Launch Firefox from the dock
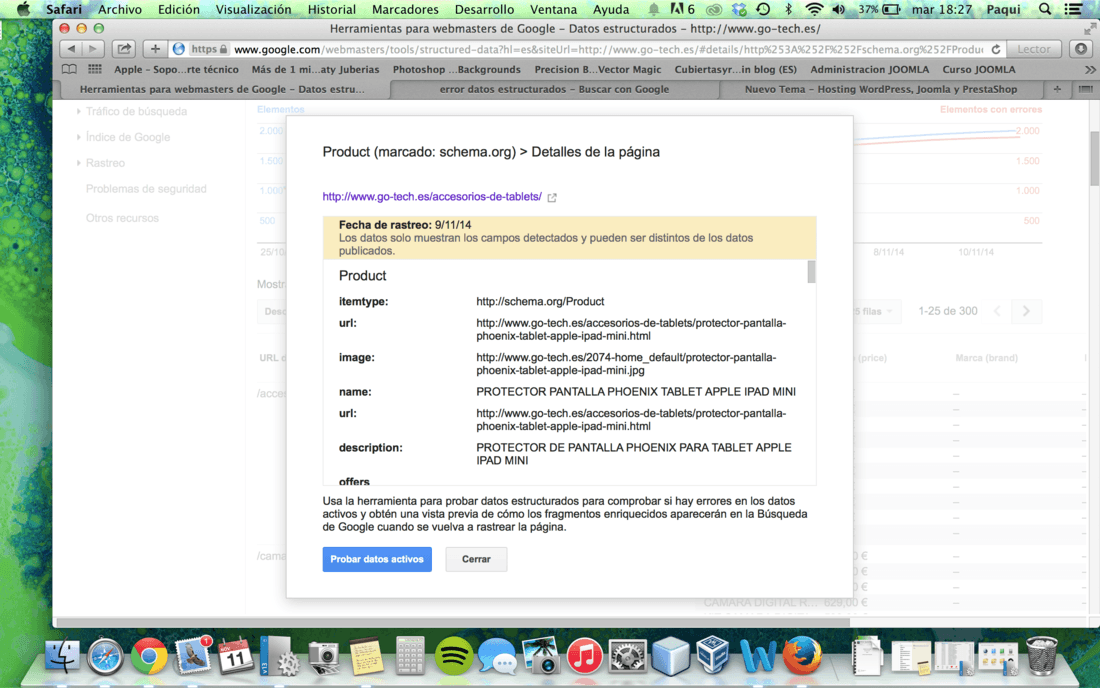The image size is (1100, 688). point(802,656)
